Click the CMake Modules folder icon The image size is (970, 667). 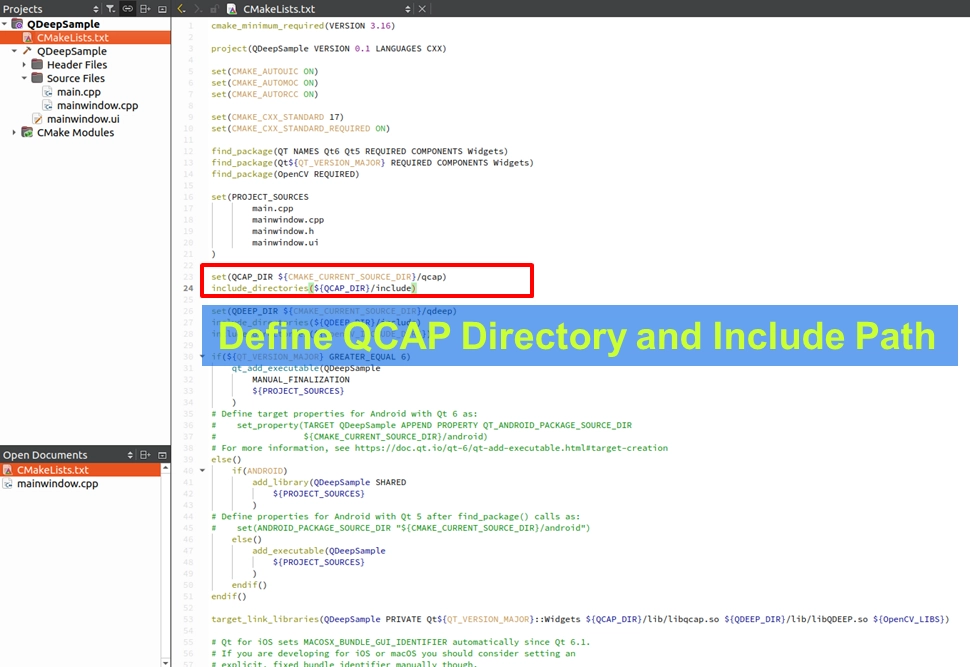(x=27, y=132)
